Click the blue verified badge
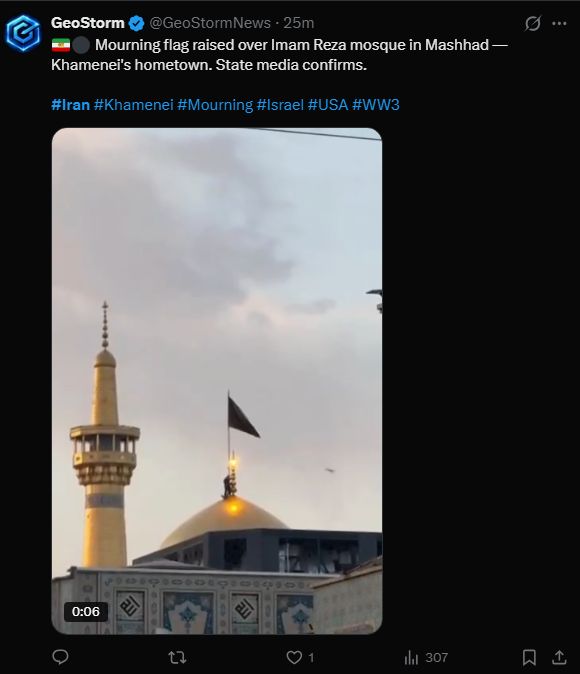 [x=137, y=23]
